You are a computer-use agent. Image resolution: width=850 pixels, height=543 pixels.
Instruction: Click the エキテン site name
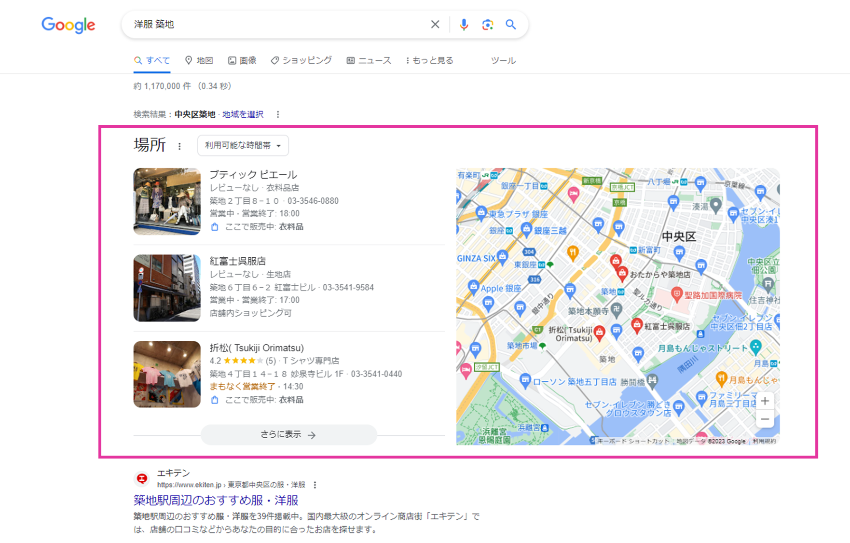pos(173,473)
